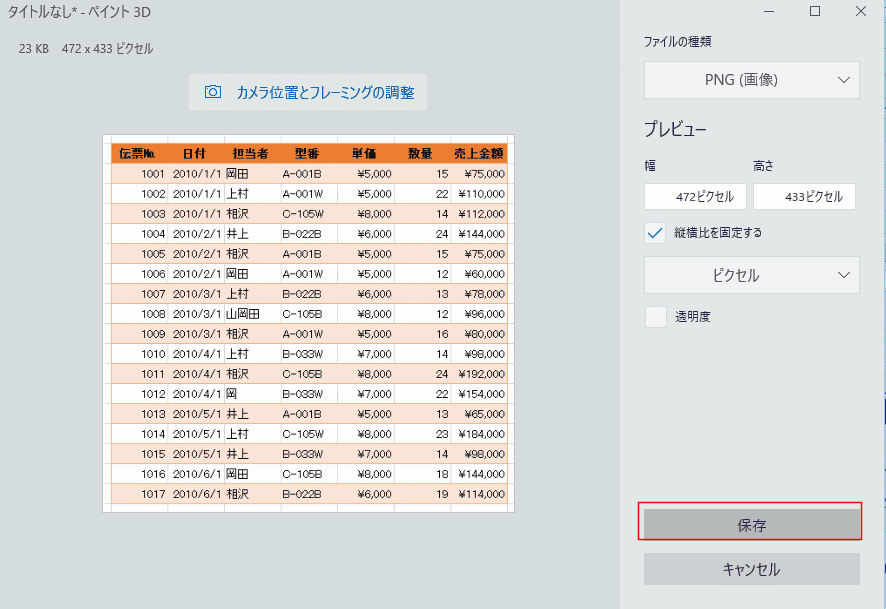Click the 保存 button
This screenshot has width=886, height=609.
coord(752,525)
